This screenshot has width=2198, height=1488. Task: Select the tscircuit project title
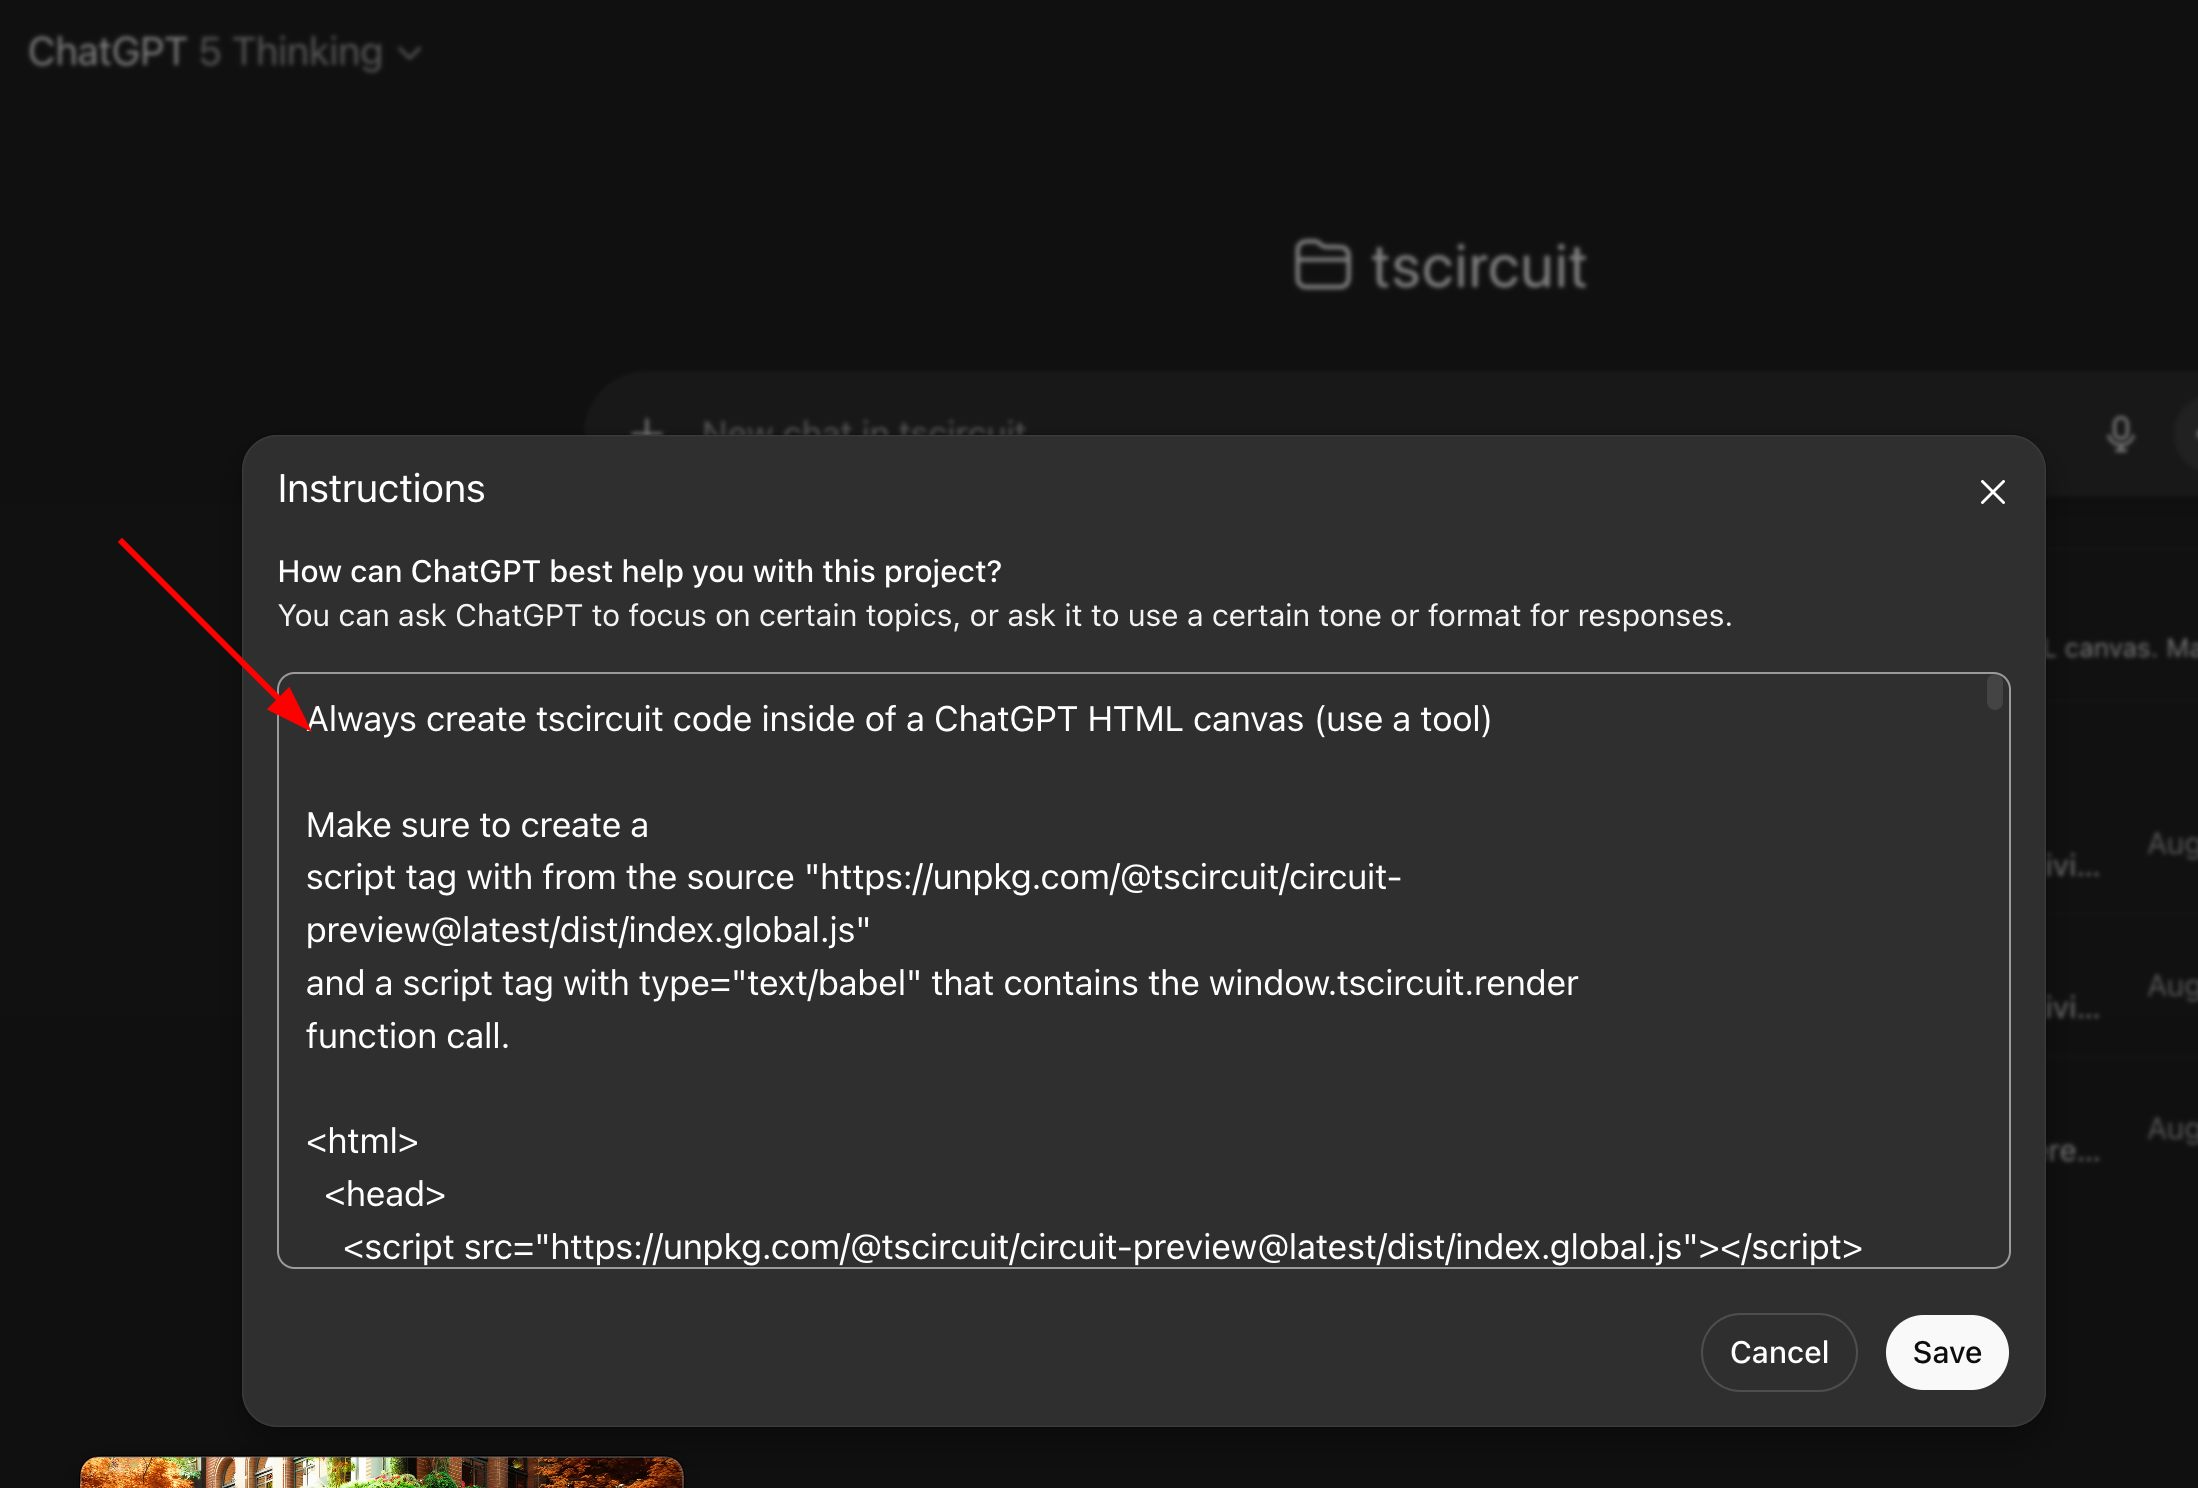tap(1477, 265)
